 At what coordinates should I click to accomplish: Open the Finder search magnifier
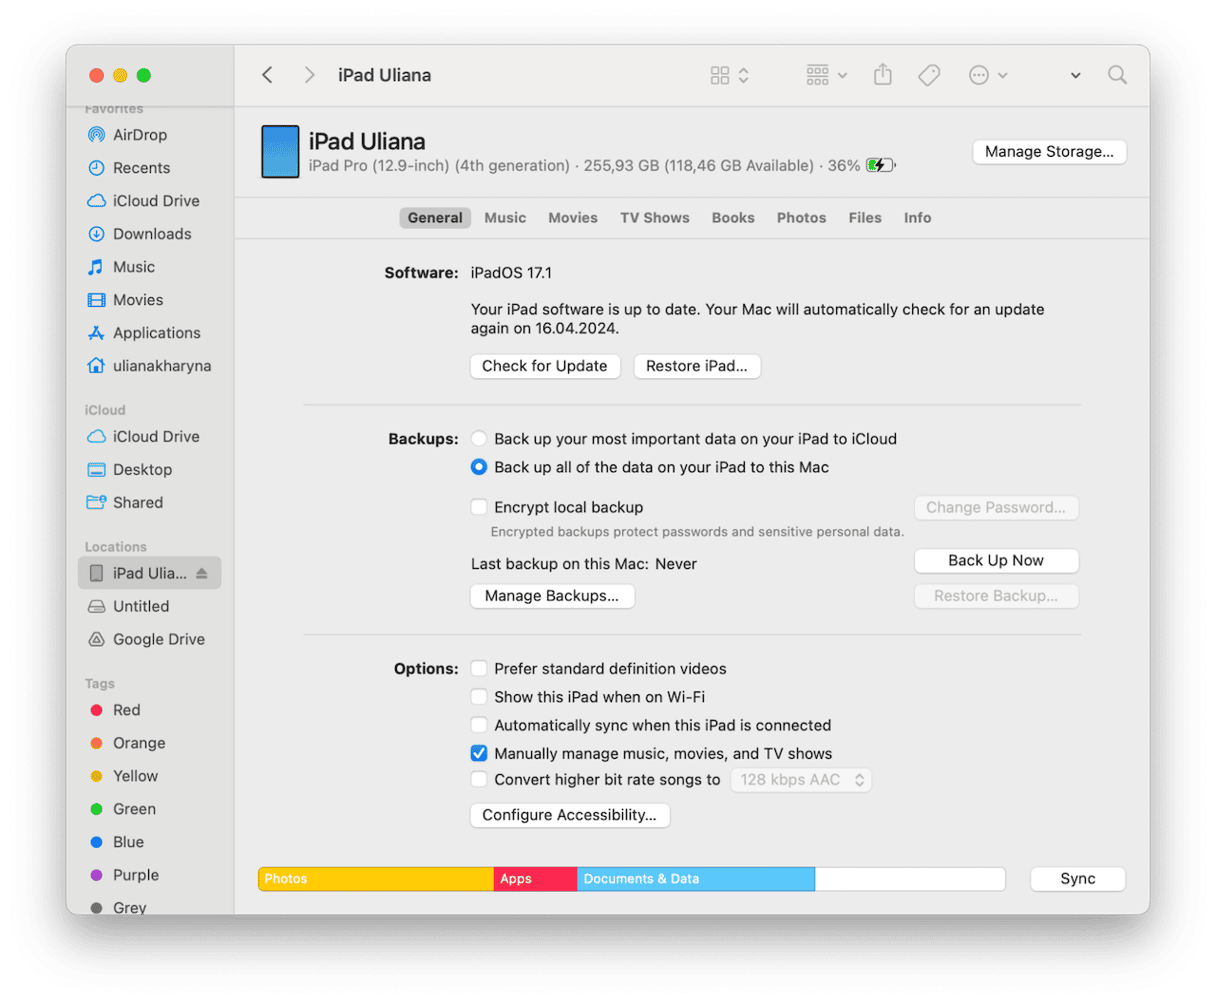[x=1117, y=75]
